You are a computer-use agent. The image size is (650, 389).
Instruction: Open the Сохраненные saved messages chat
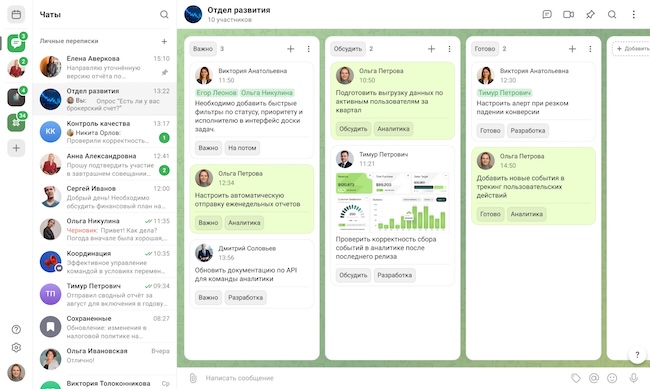pyautogui.click(x=104, y=327)
